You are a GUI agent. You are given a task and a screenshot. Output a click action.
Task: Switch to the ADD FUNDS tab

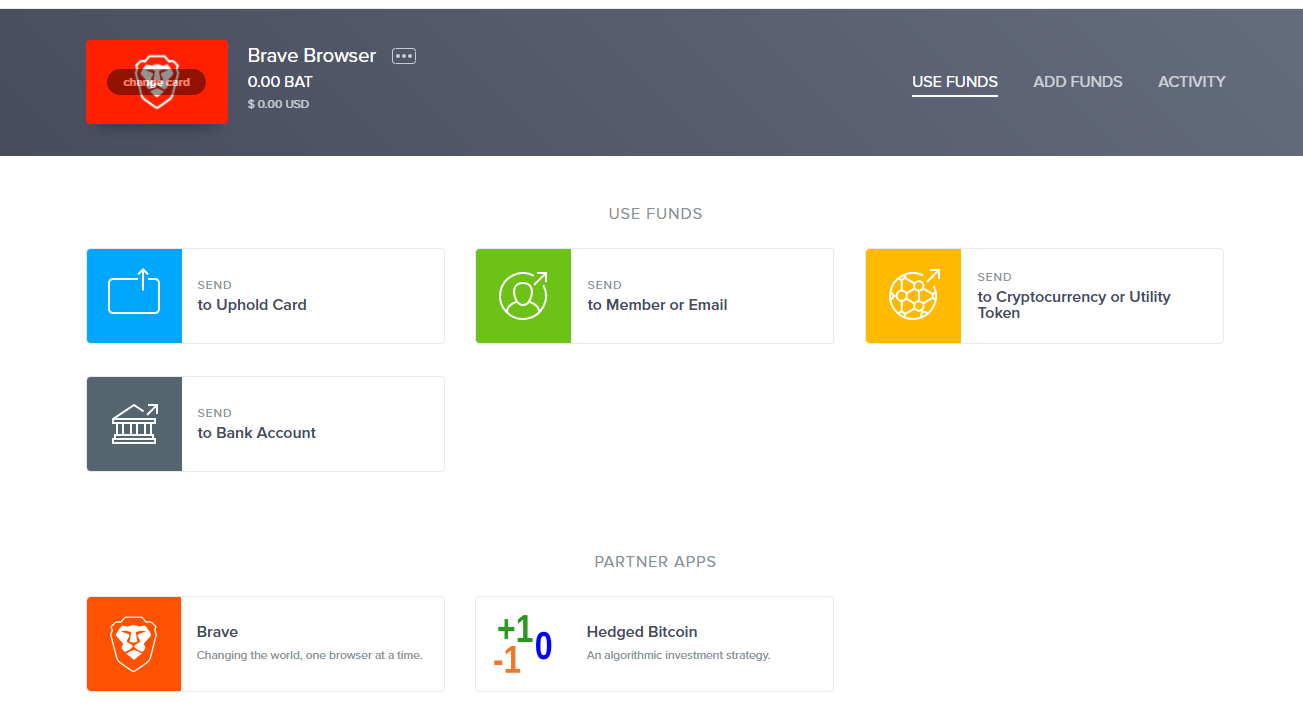point(1078,82)
